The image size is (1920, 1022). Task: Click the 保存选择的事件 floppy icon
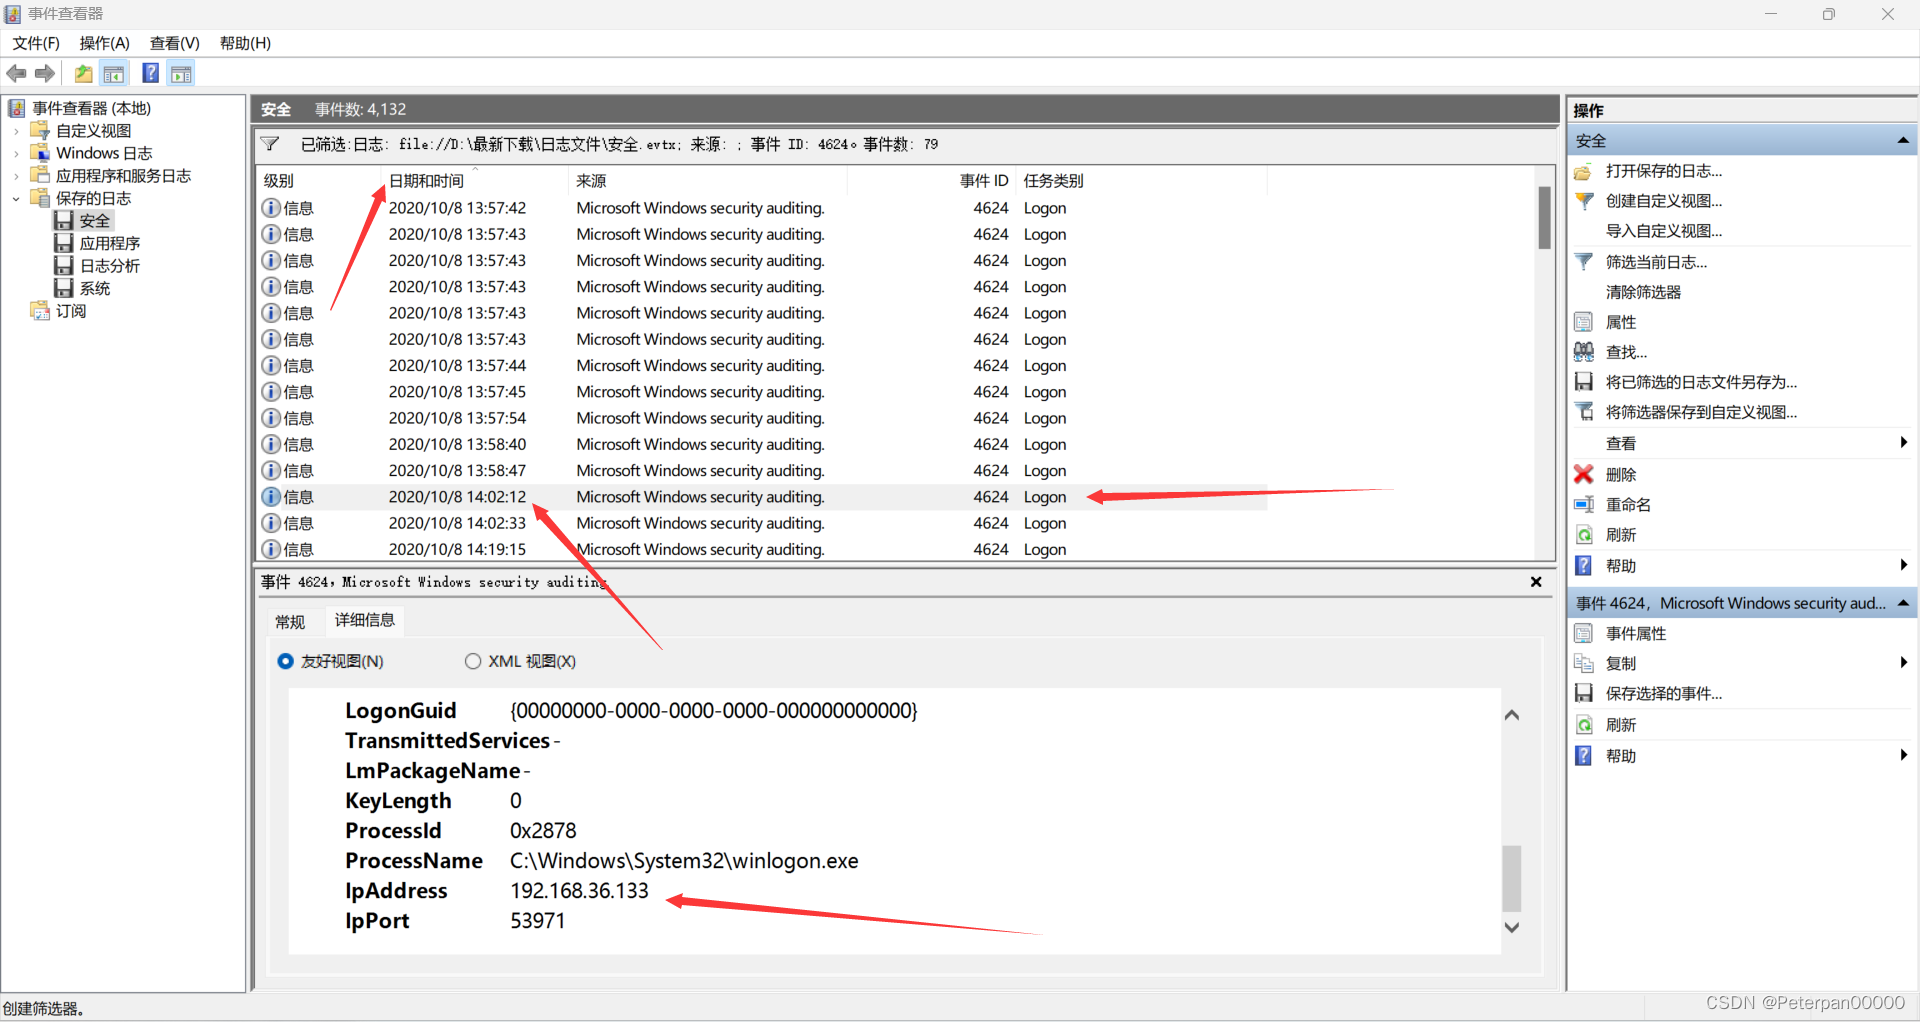1584,693
